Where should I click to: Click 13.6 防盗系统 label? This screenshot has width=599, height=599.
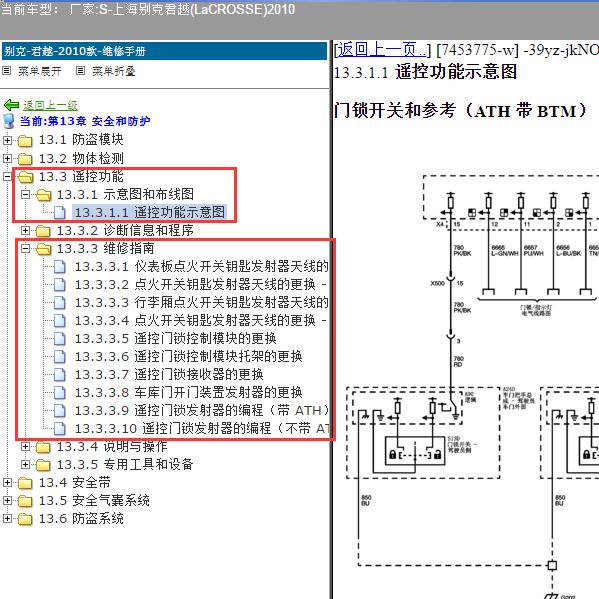pyautogui.click(x=81, y=518)
